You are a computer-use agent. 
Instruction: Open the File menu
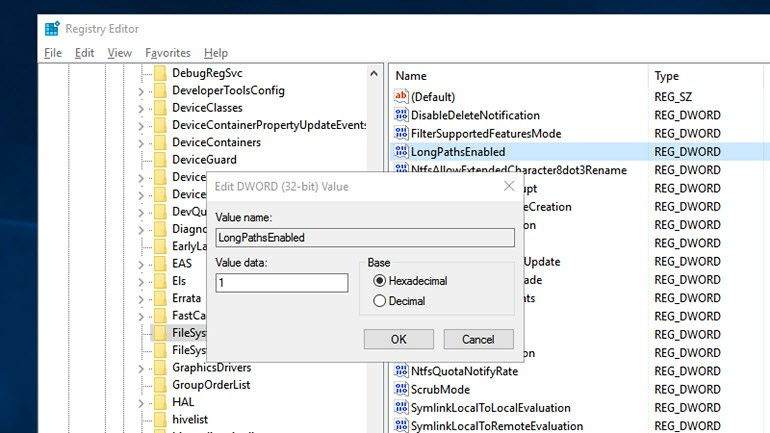tap(53, 53)
